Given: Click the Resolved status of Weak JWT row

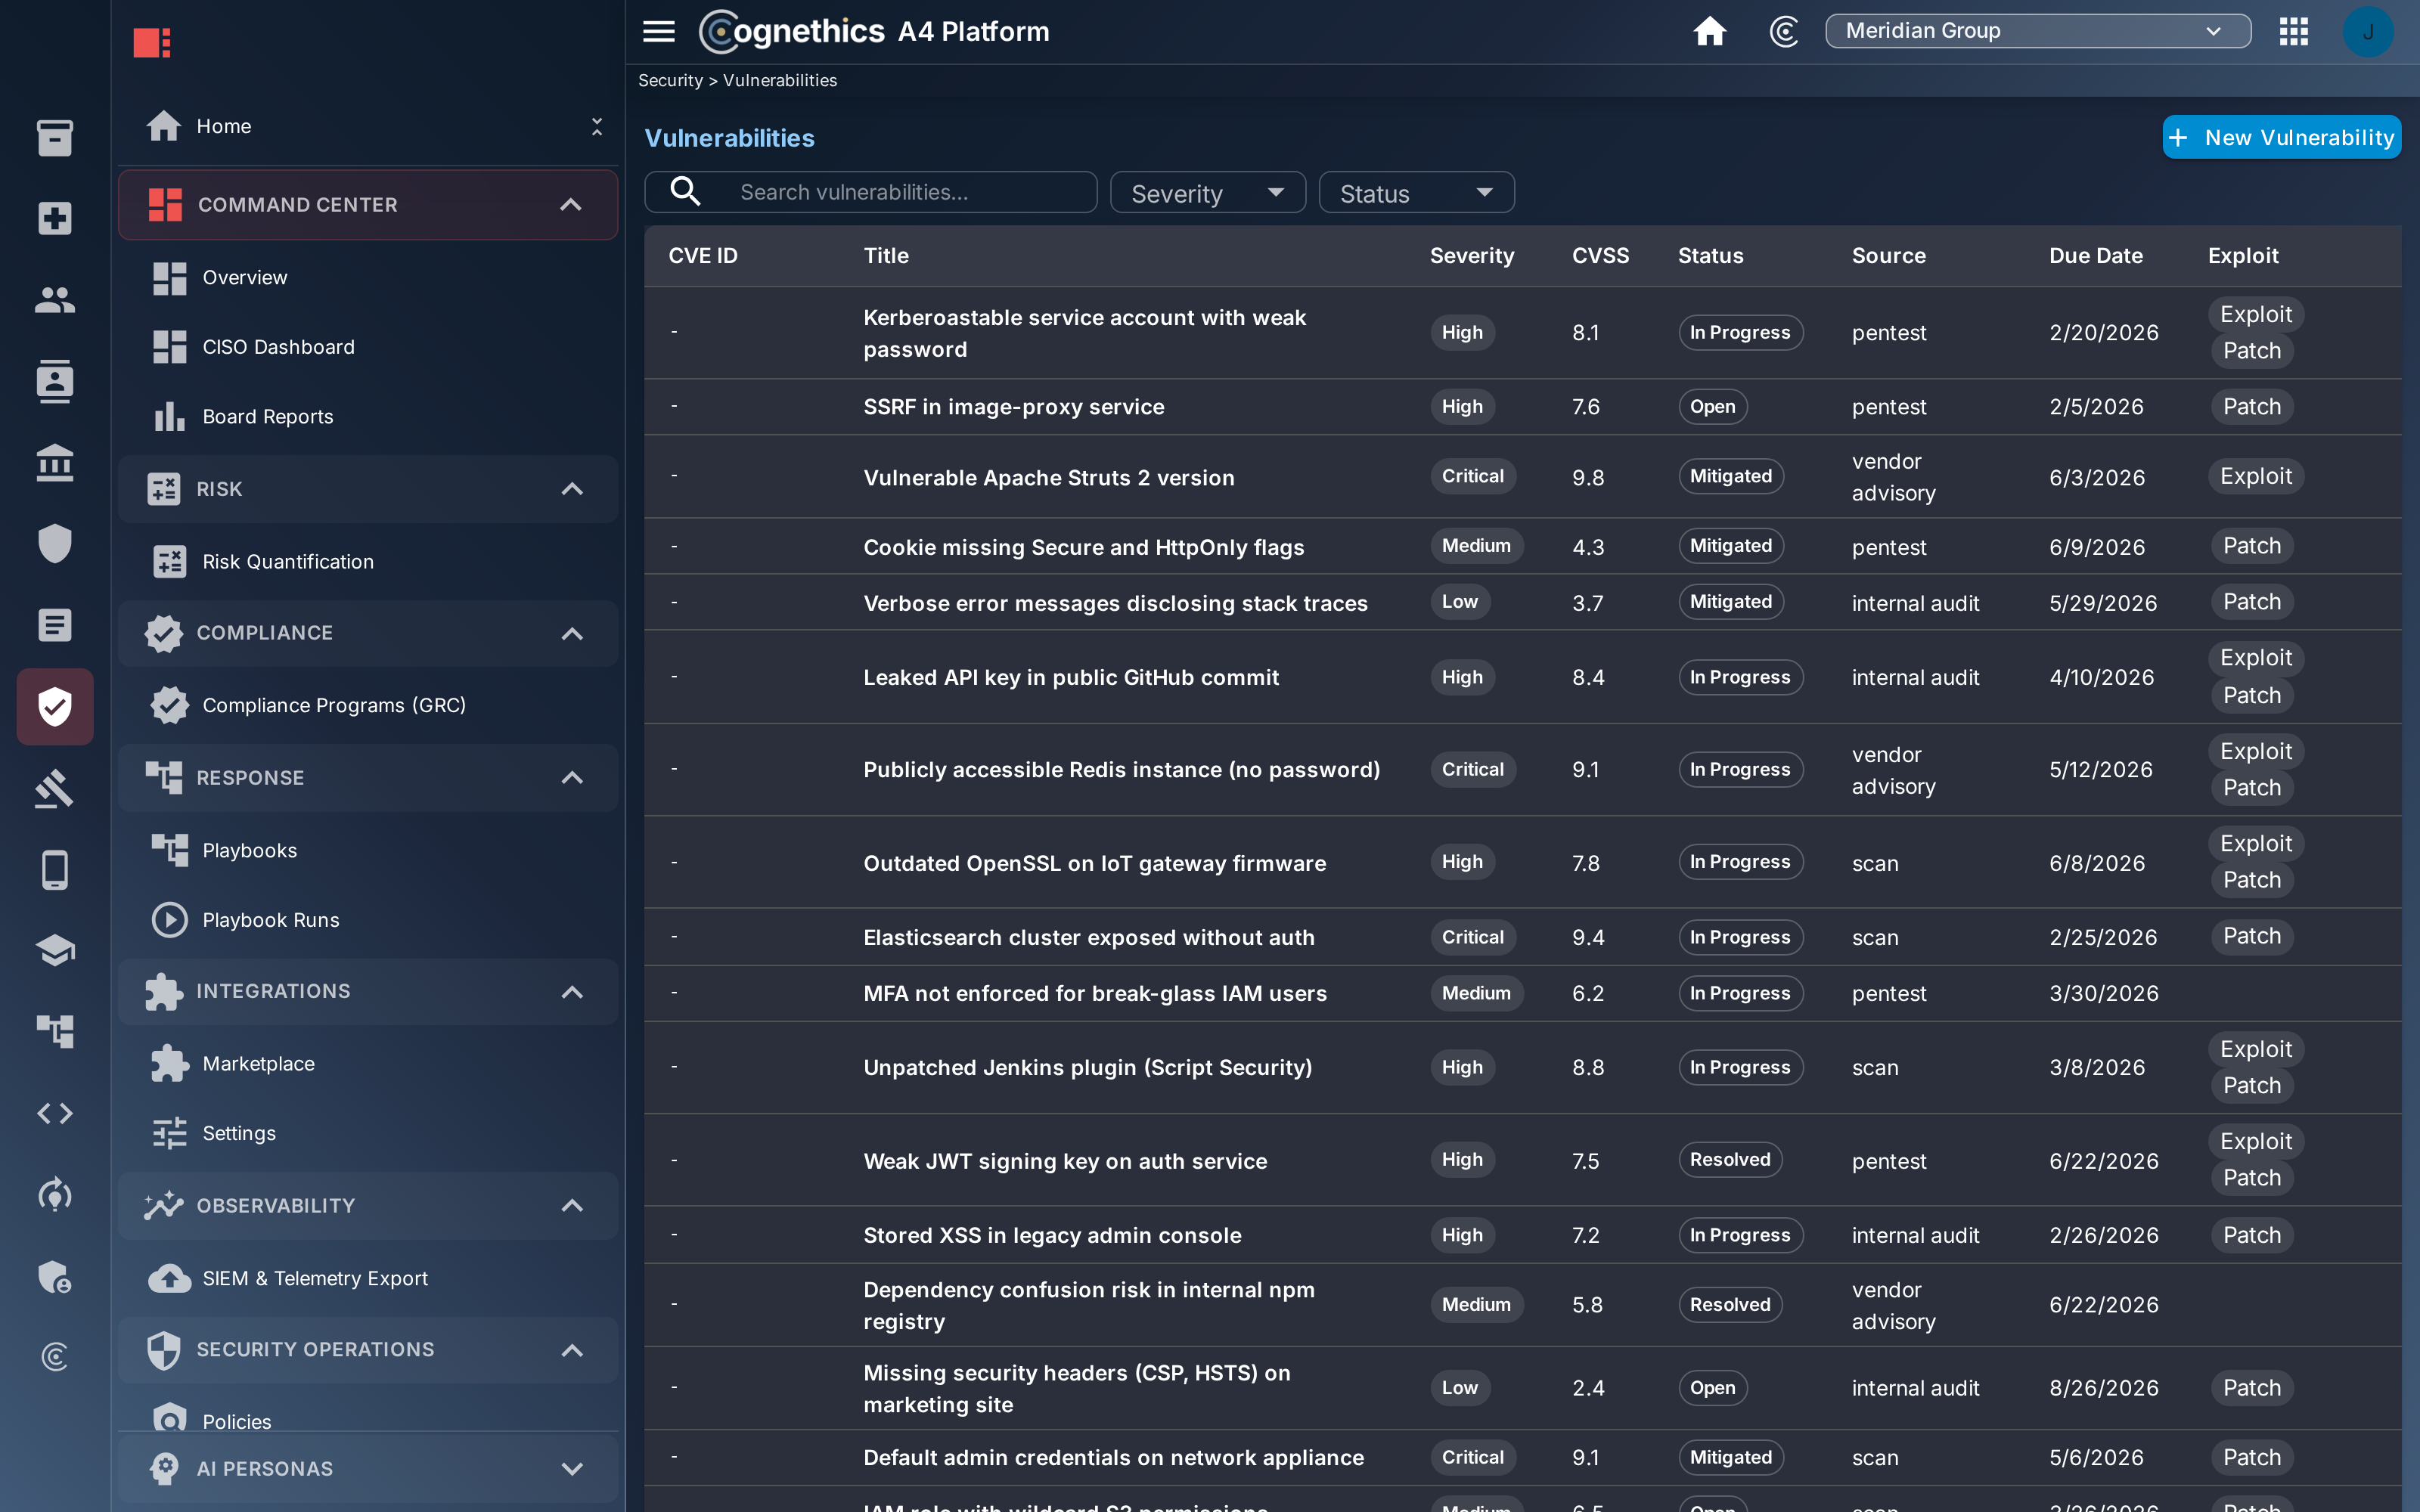Looking at the screenshot, I should (1729, 1160).
